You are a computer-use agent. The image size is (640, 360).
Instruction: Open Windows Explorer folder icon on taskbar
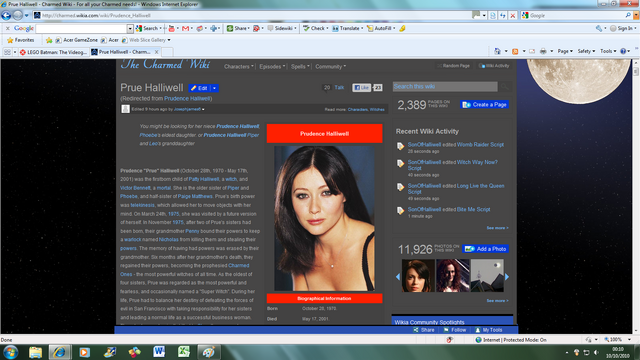(35, 352)
